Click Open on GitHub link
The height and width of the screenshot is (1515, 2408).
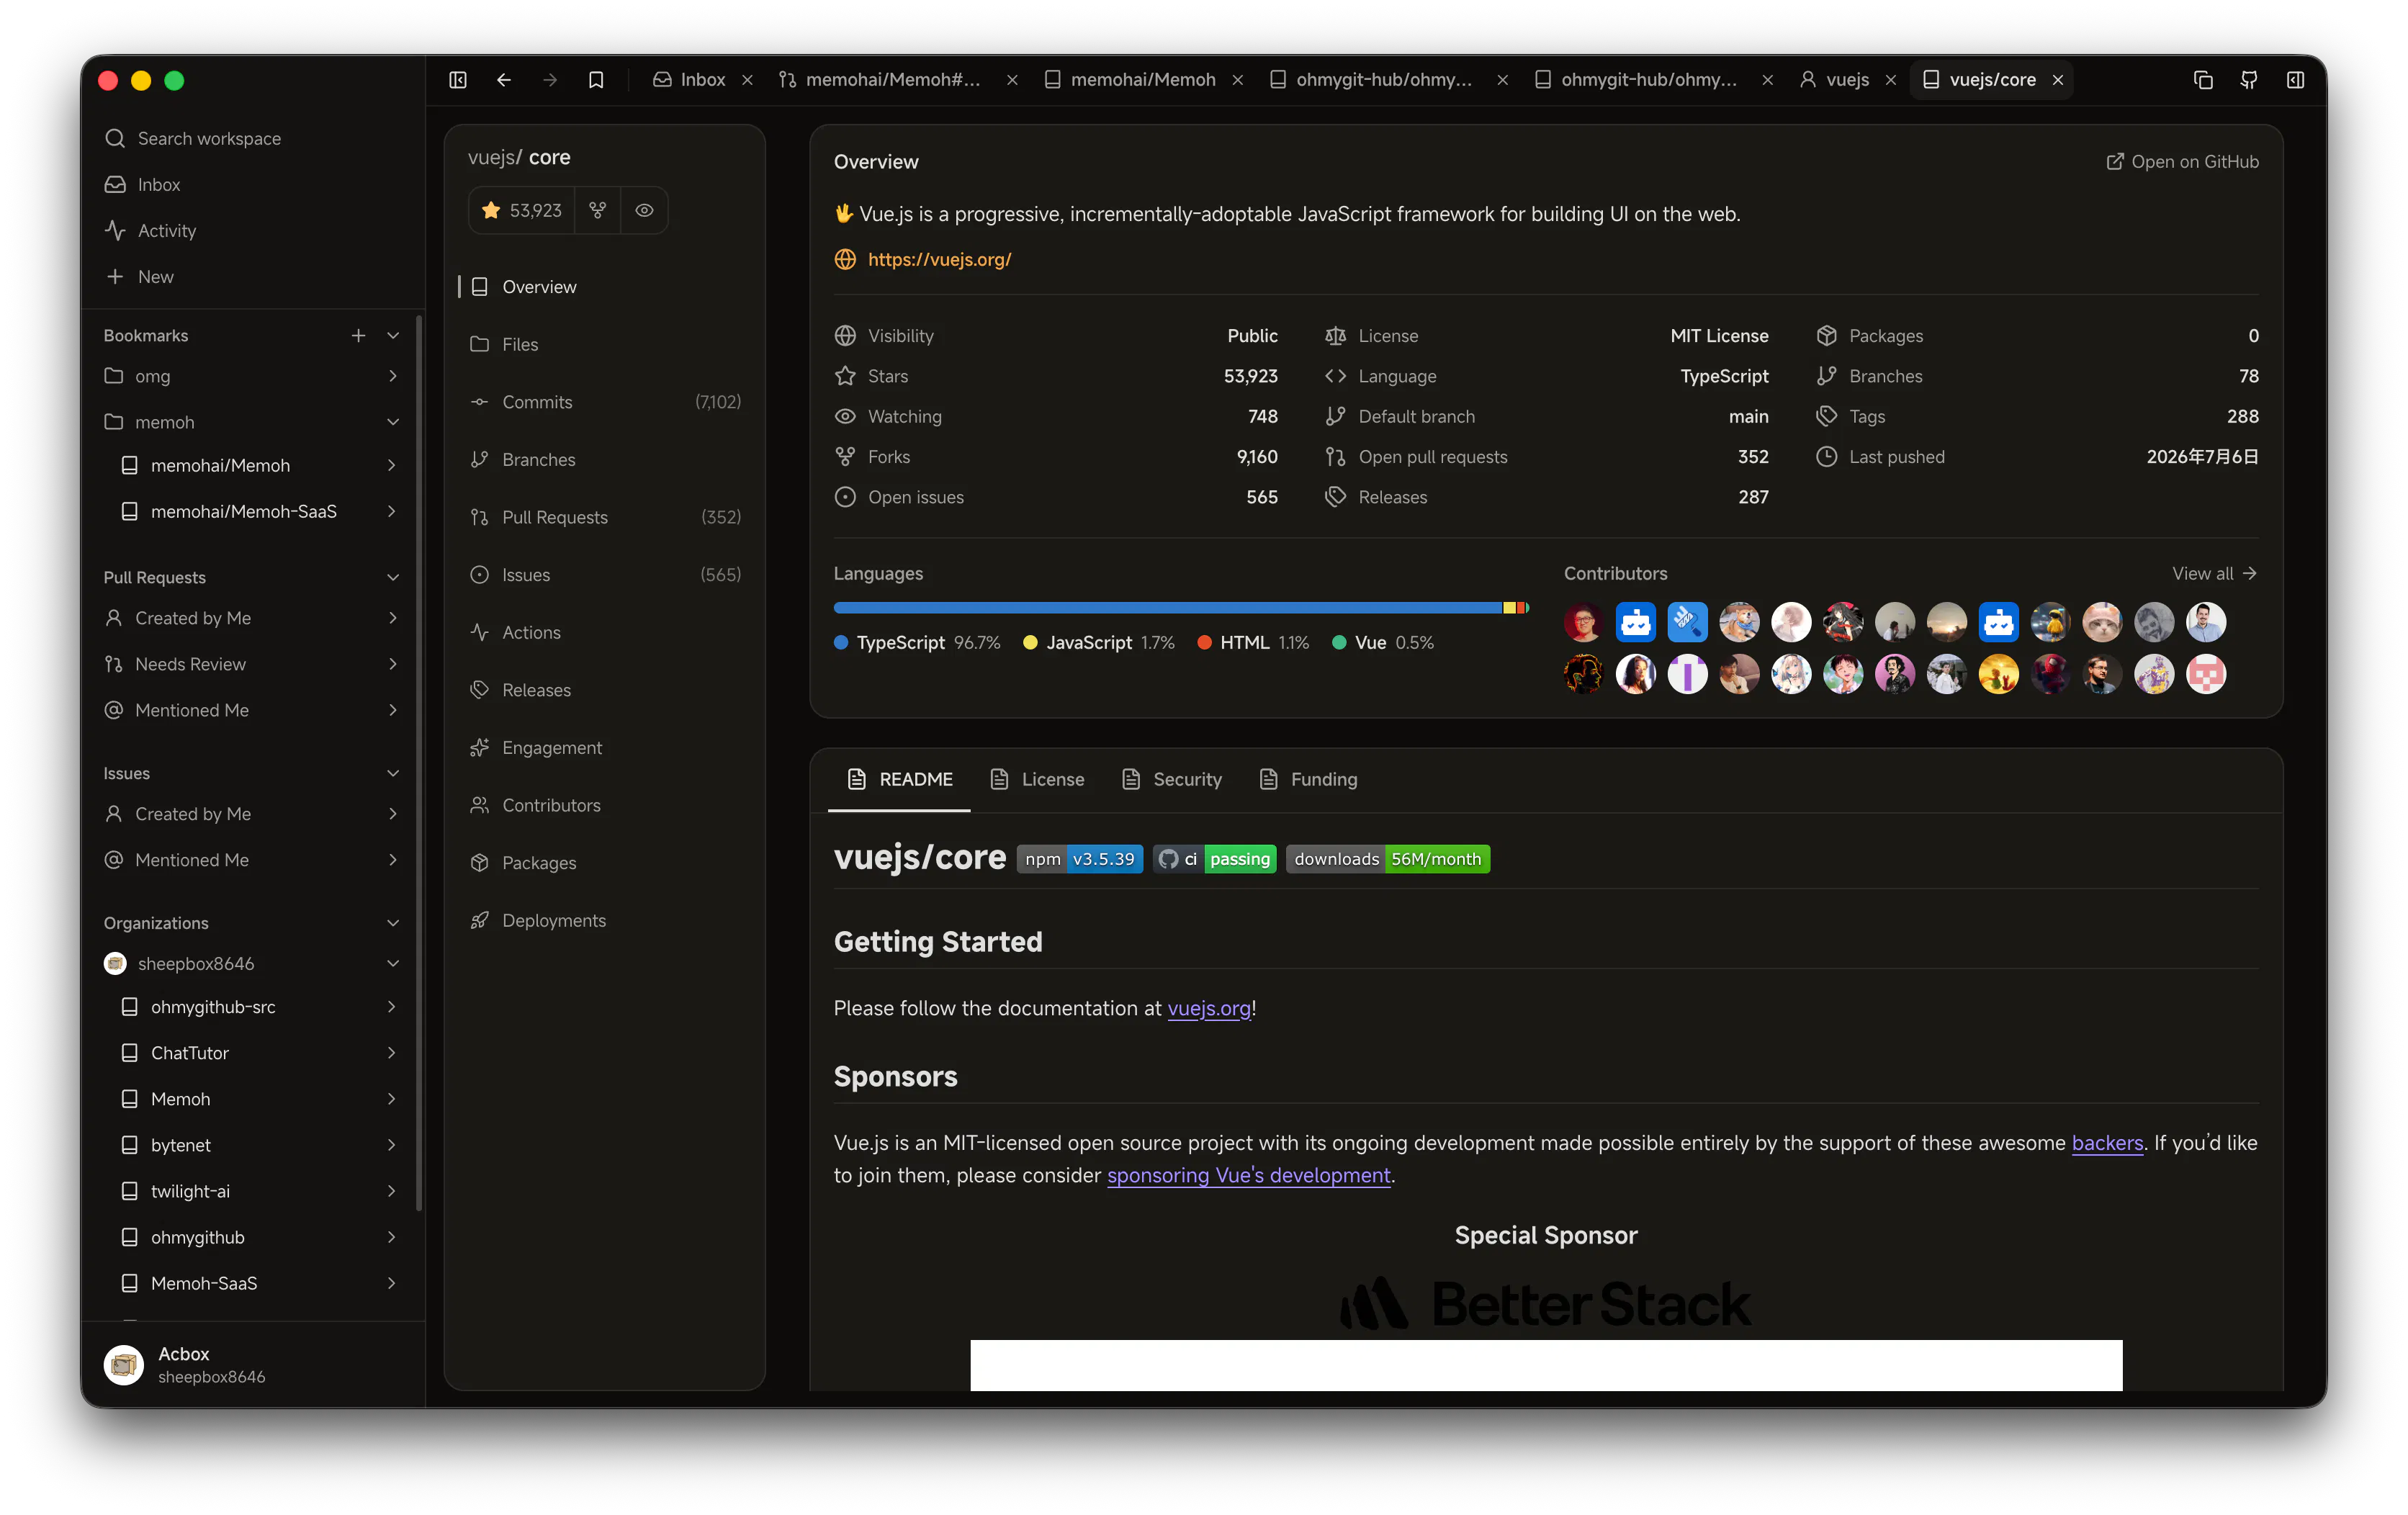pyautogui.click(x=2182, y=162)
